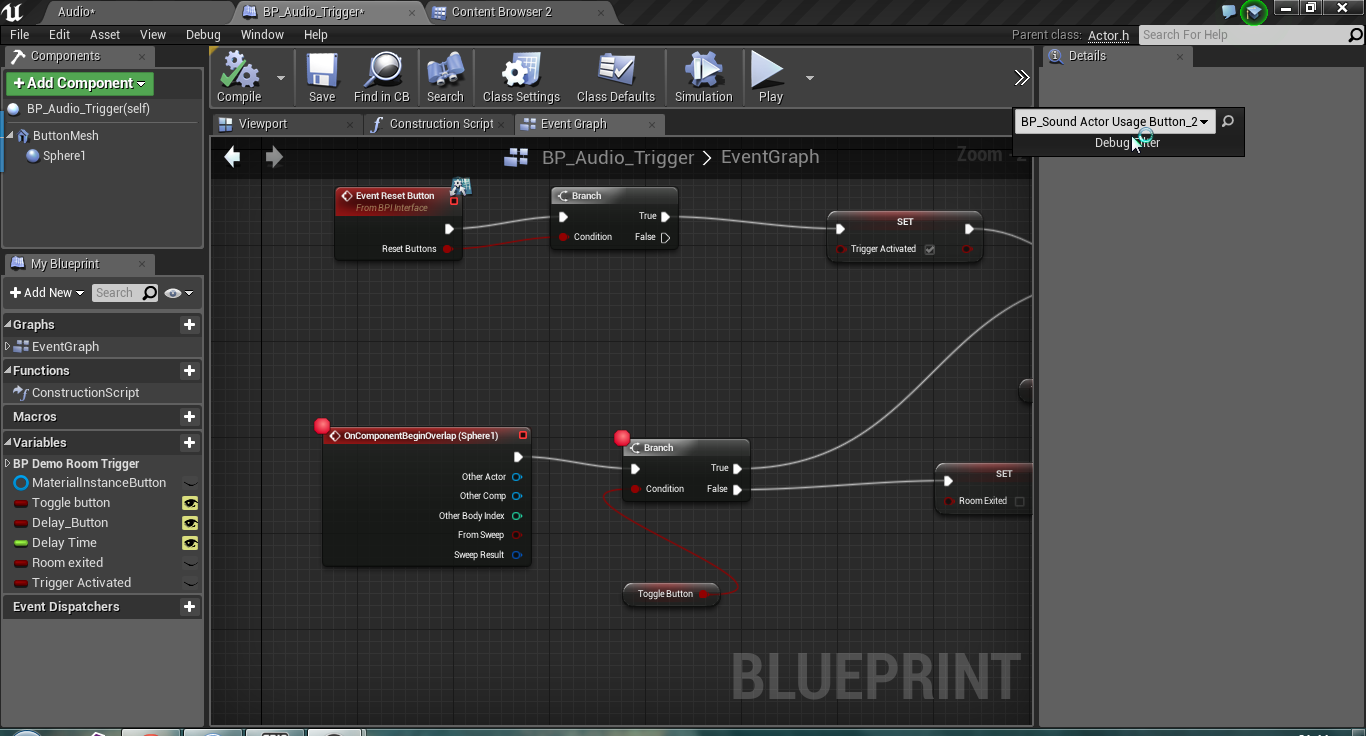Toggle visibility eye for Trigger Activated variable
Viewport: 1366px width, 736px height.
point(190,583)
